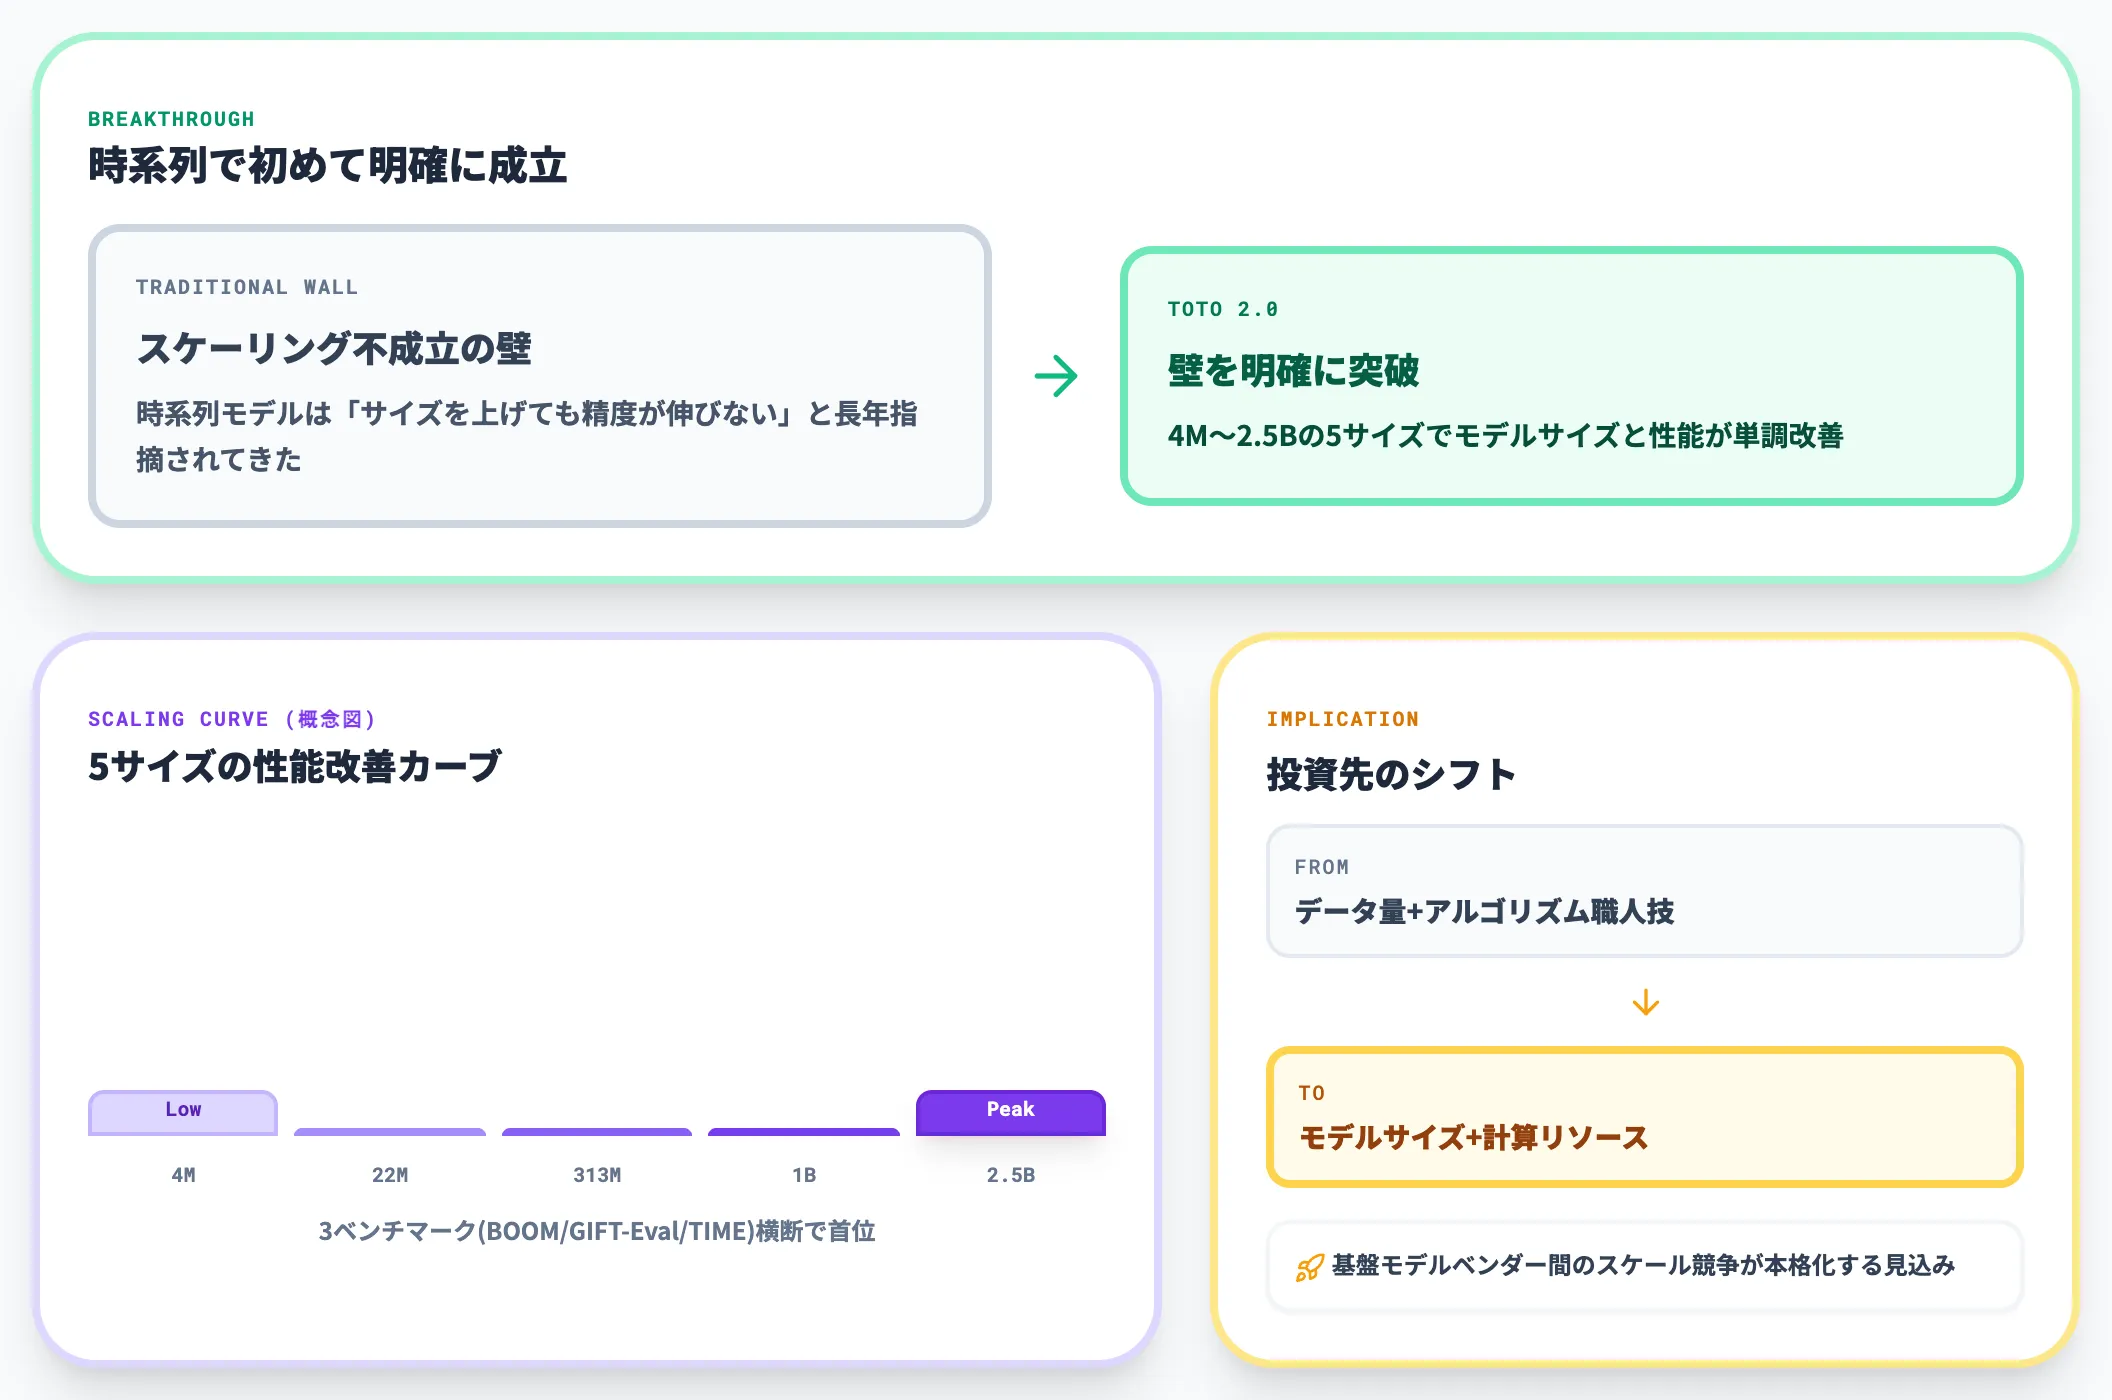Click heading 投資先のシフト

pos(1391,774)
